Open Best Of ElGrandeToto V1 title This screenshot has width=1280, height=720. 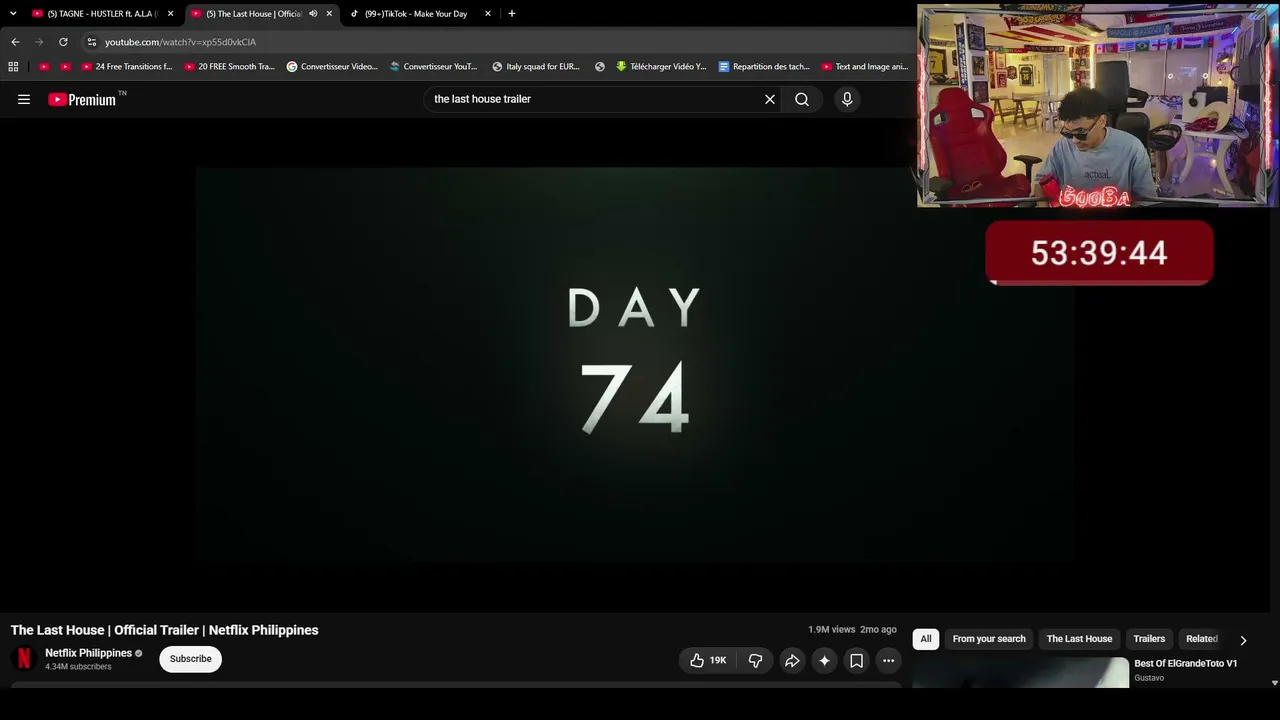point(1185,664)
